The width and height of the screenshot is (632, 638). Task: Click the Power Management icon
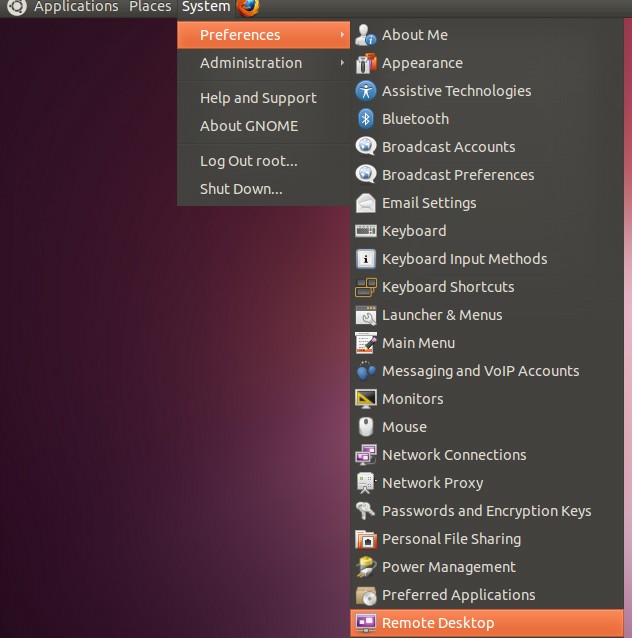pos(365,567)
